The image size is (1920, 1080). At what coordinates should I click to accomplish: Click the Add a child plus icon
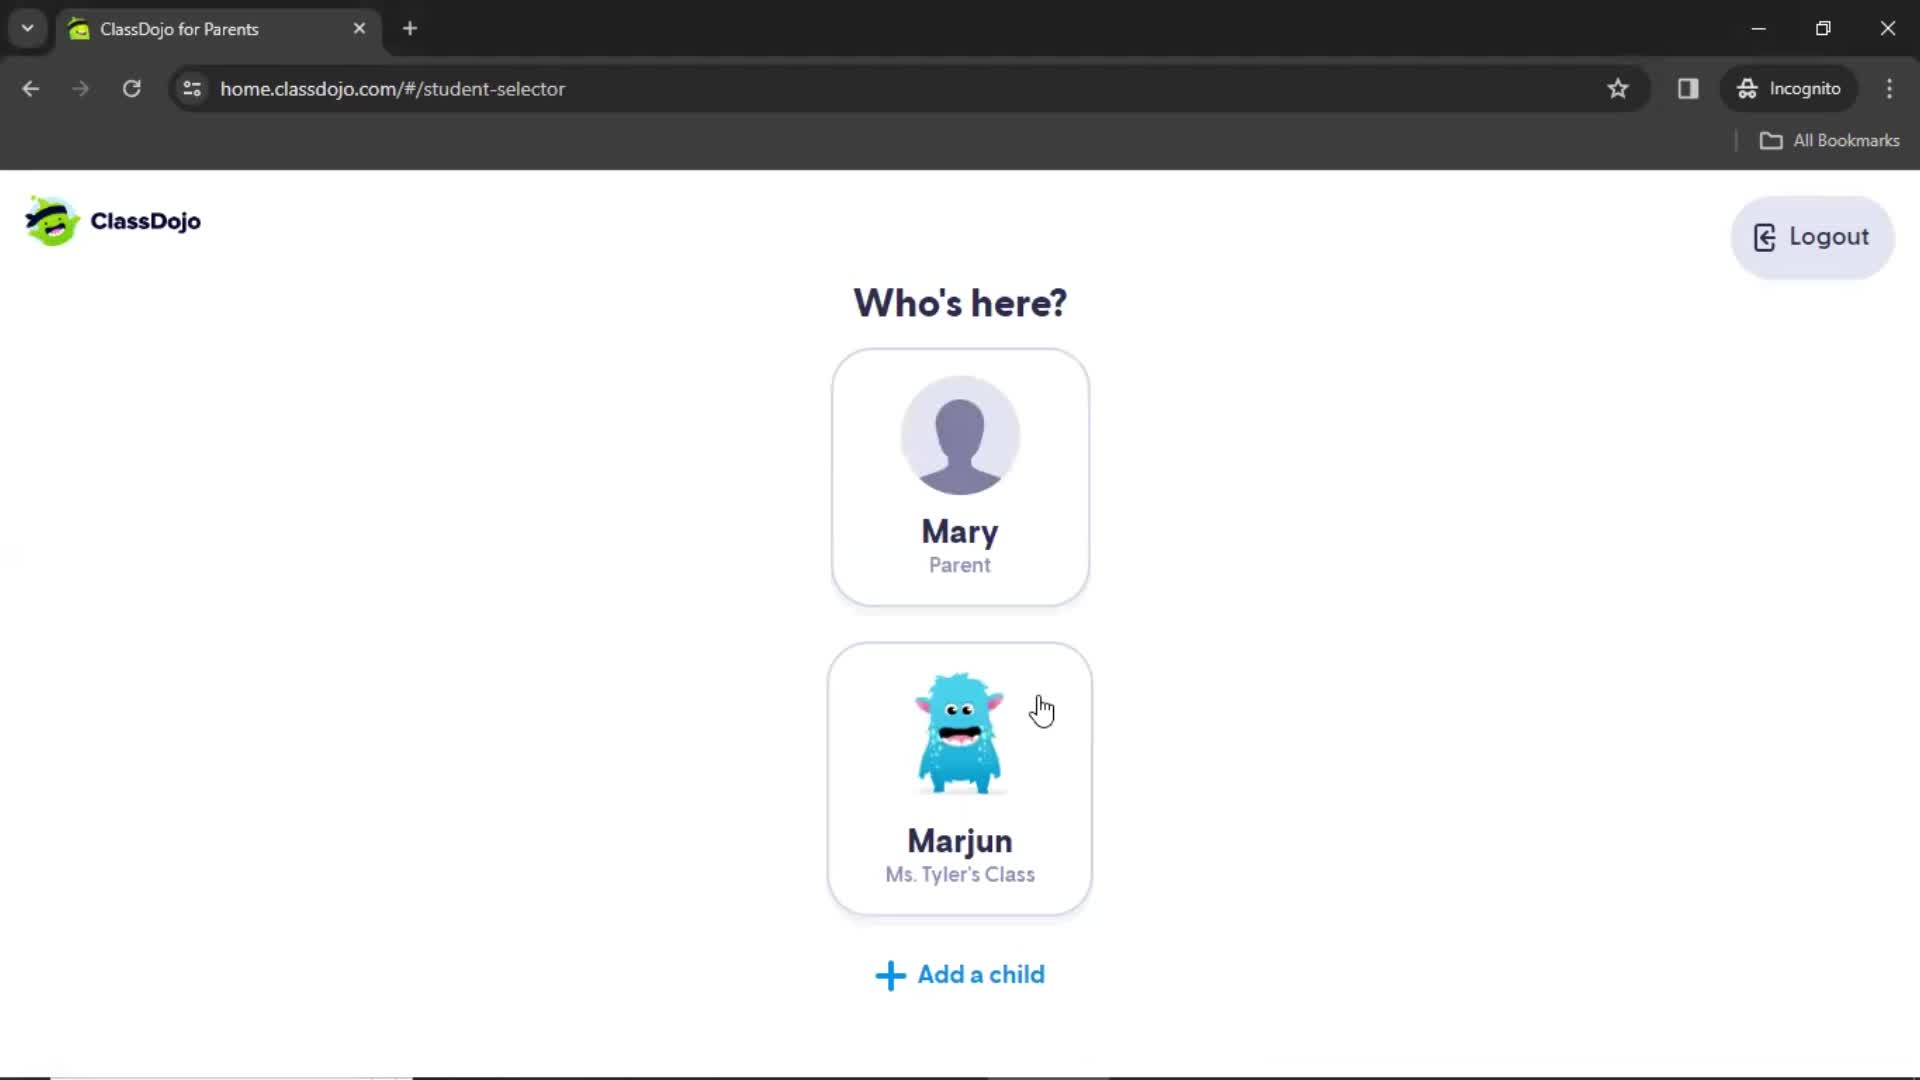[890, 975]
